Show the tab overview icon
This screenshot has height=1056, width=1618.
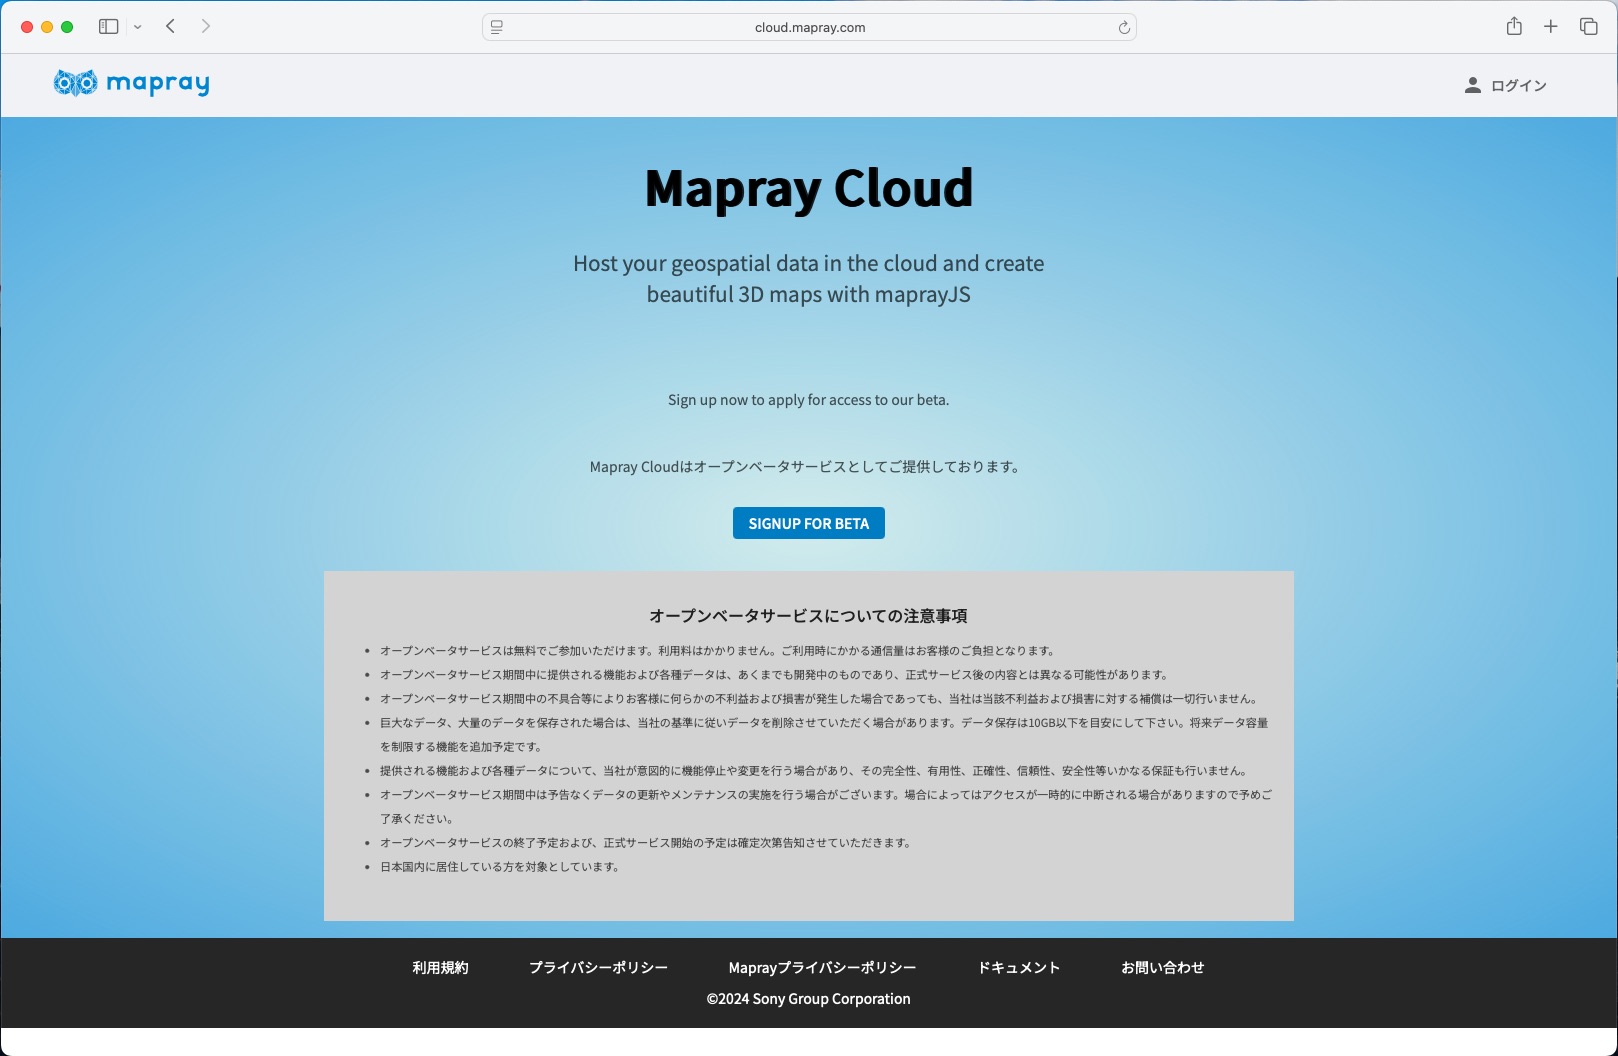(1588, 27)
